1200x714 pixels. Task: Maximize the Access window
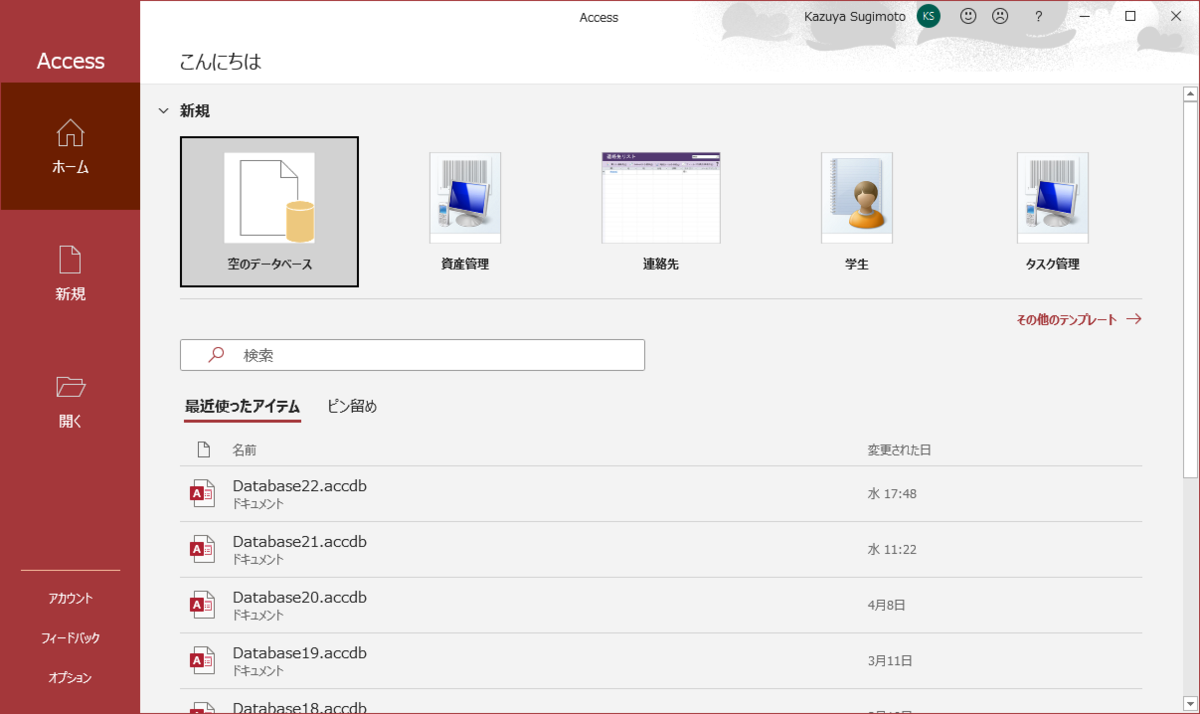[1130, 16]
